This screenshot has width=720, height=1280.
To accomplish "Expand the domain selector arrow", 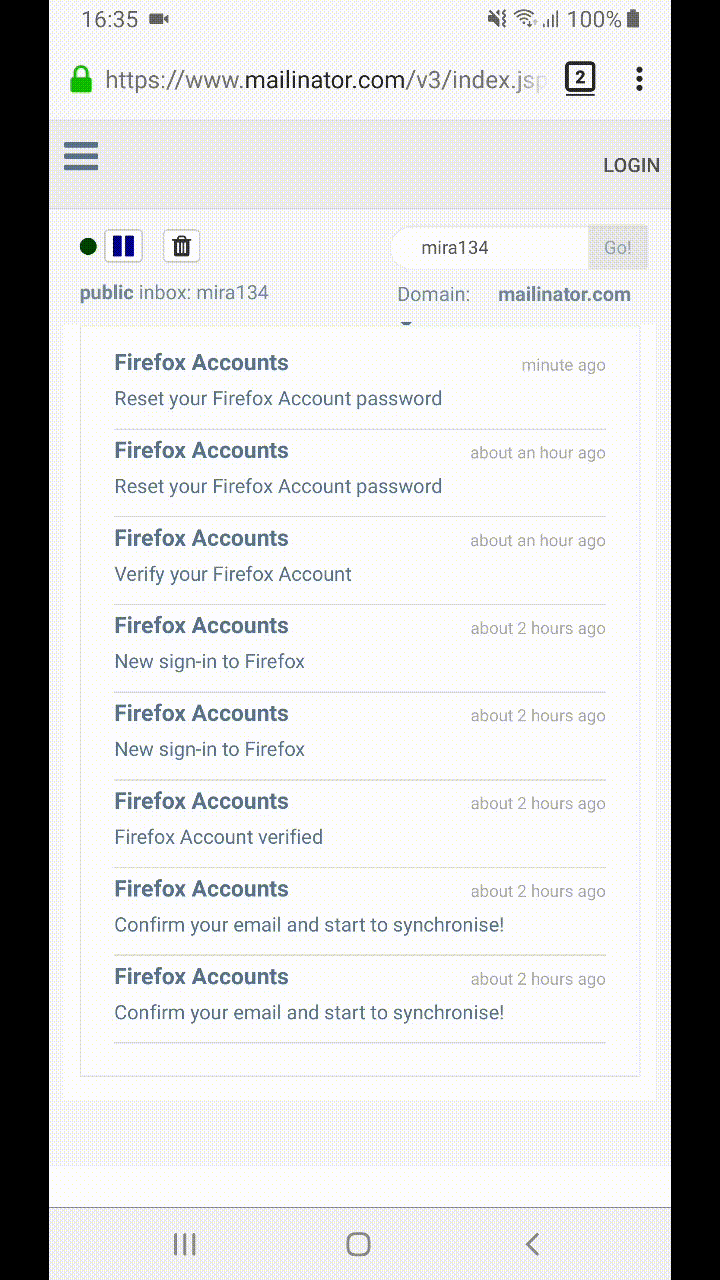I will [406, 323].
